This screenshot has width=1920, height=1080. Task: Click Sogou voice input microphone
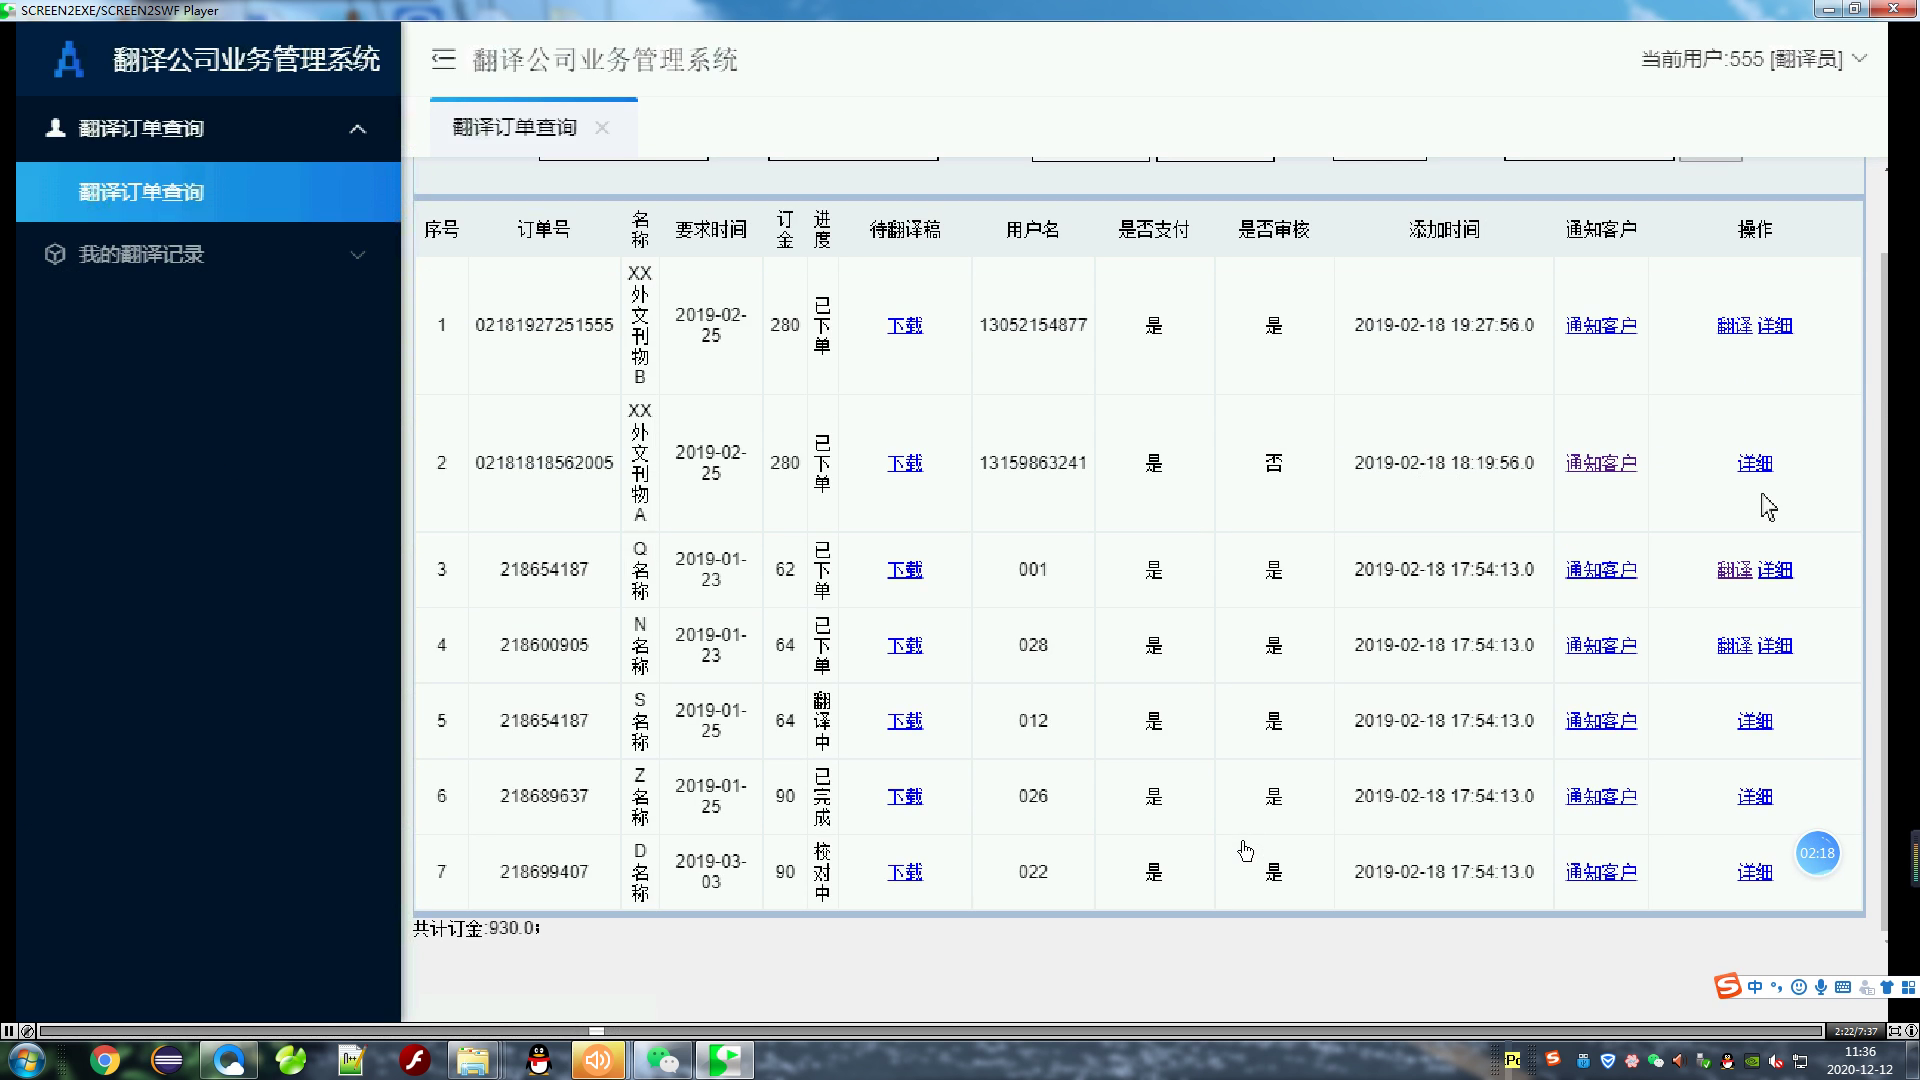click(1821, 987)
